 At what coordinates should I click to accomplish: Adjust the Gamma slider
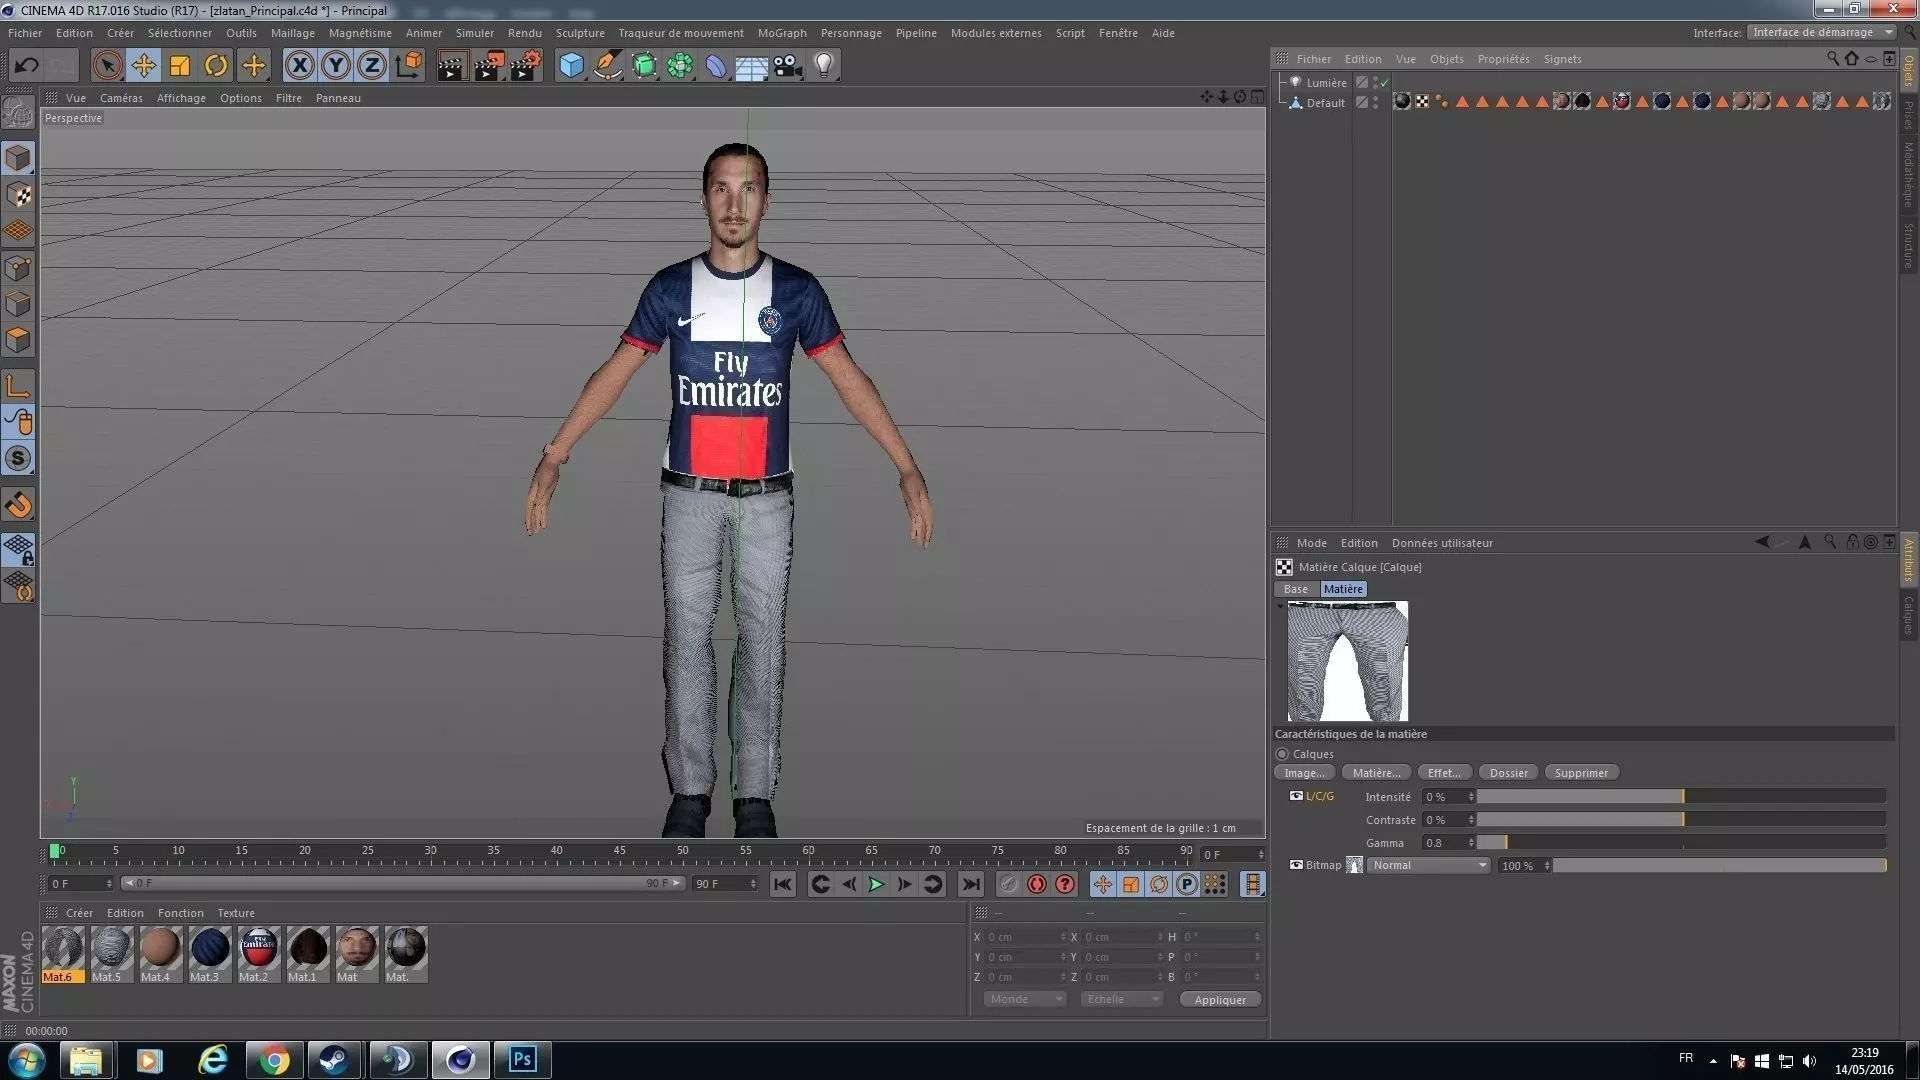coord(1681,843)
